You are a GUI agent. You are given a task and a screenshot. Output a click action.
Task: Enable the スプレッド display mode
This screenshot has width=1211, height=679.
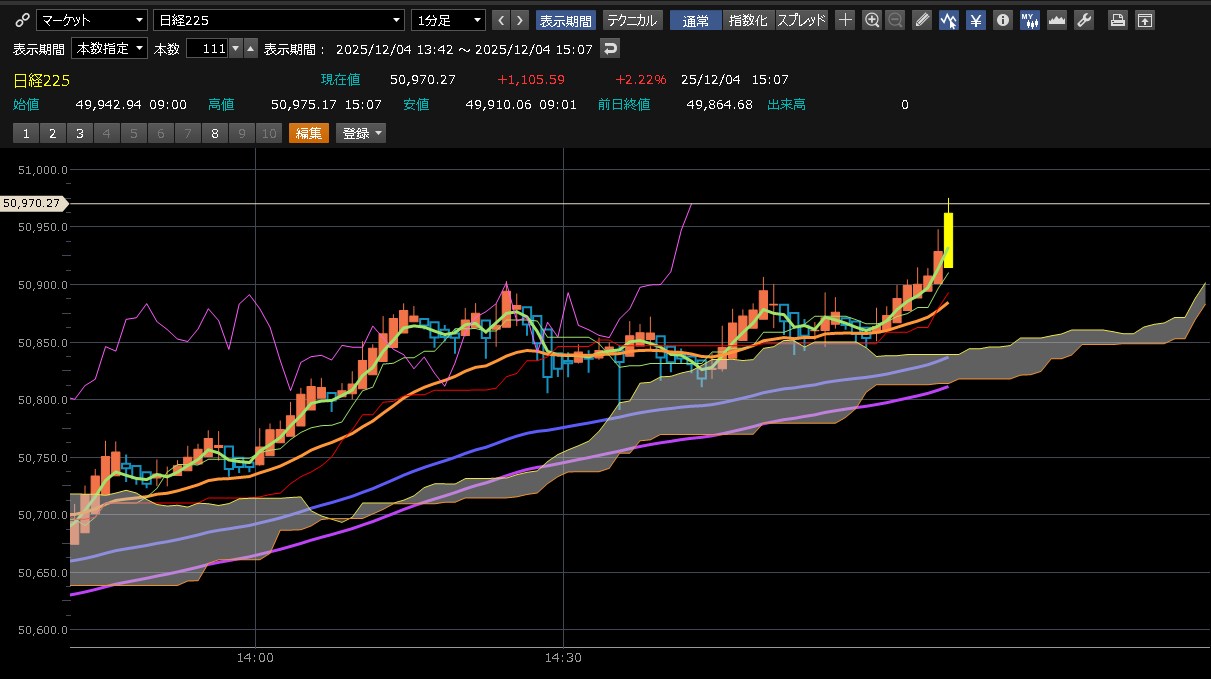click(802, 20)
